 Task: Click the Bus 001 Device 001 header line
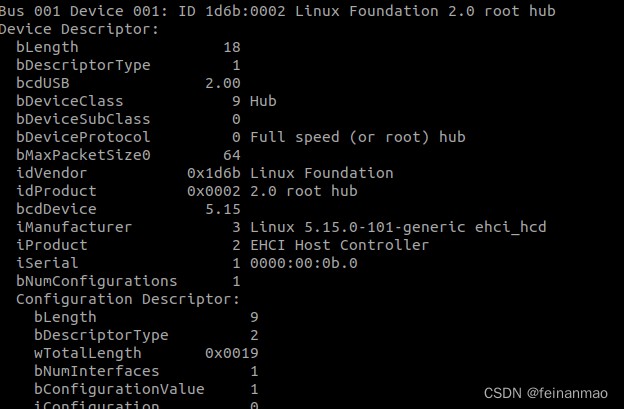[277, 11]
